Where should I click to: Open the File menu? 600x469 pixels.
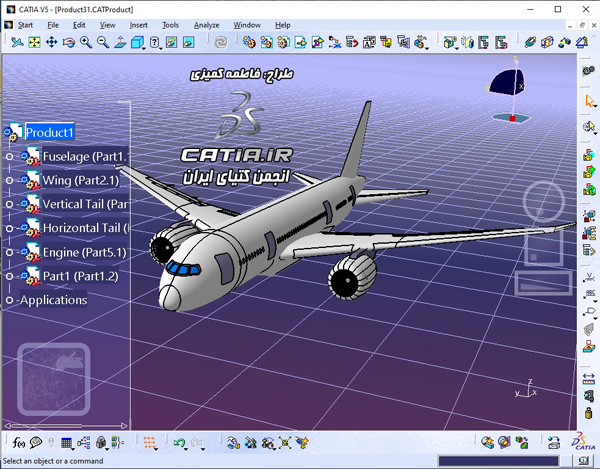coord(53,25)
